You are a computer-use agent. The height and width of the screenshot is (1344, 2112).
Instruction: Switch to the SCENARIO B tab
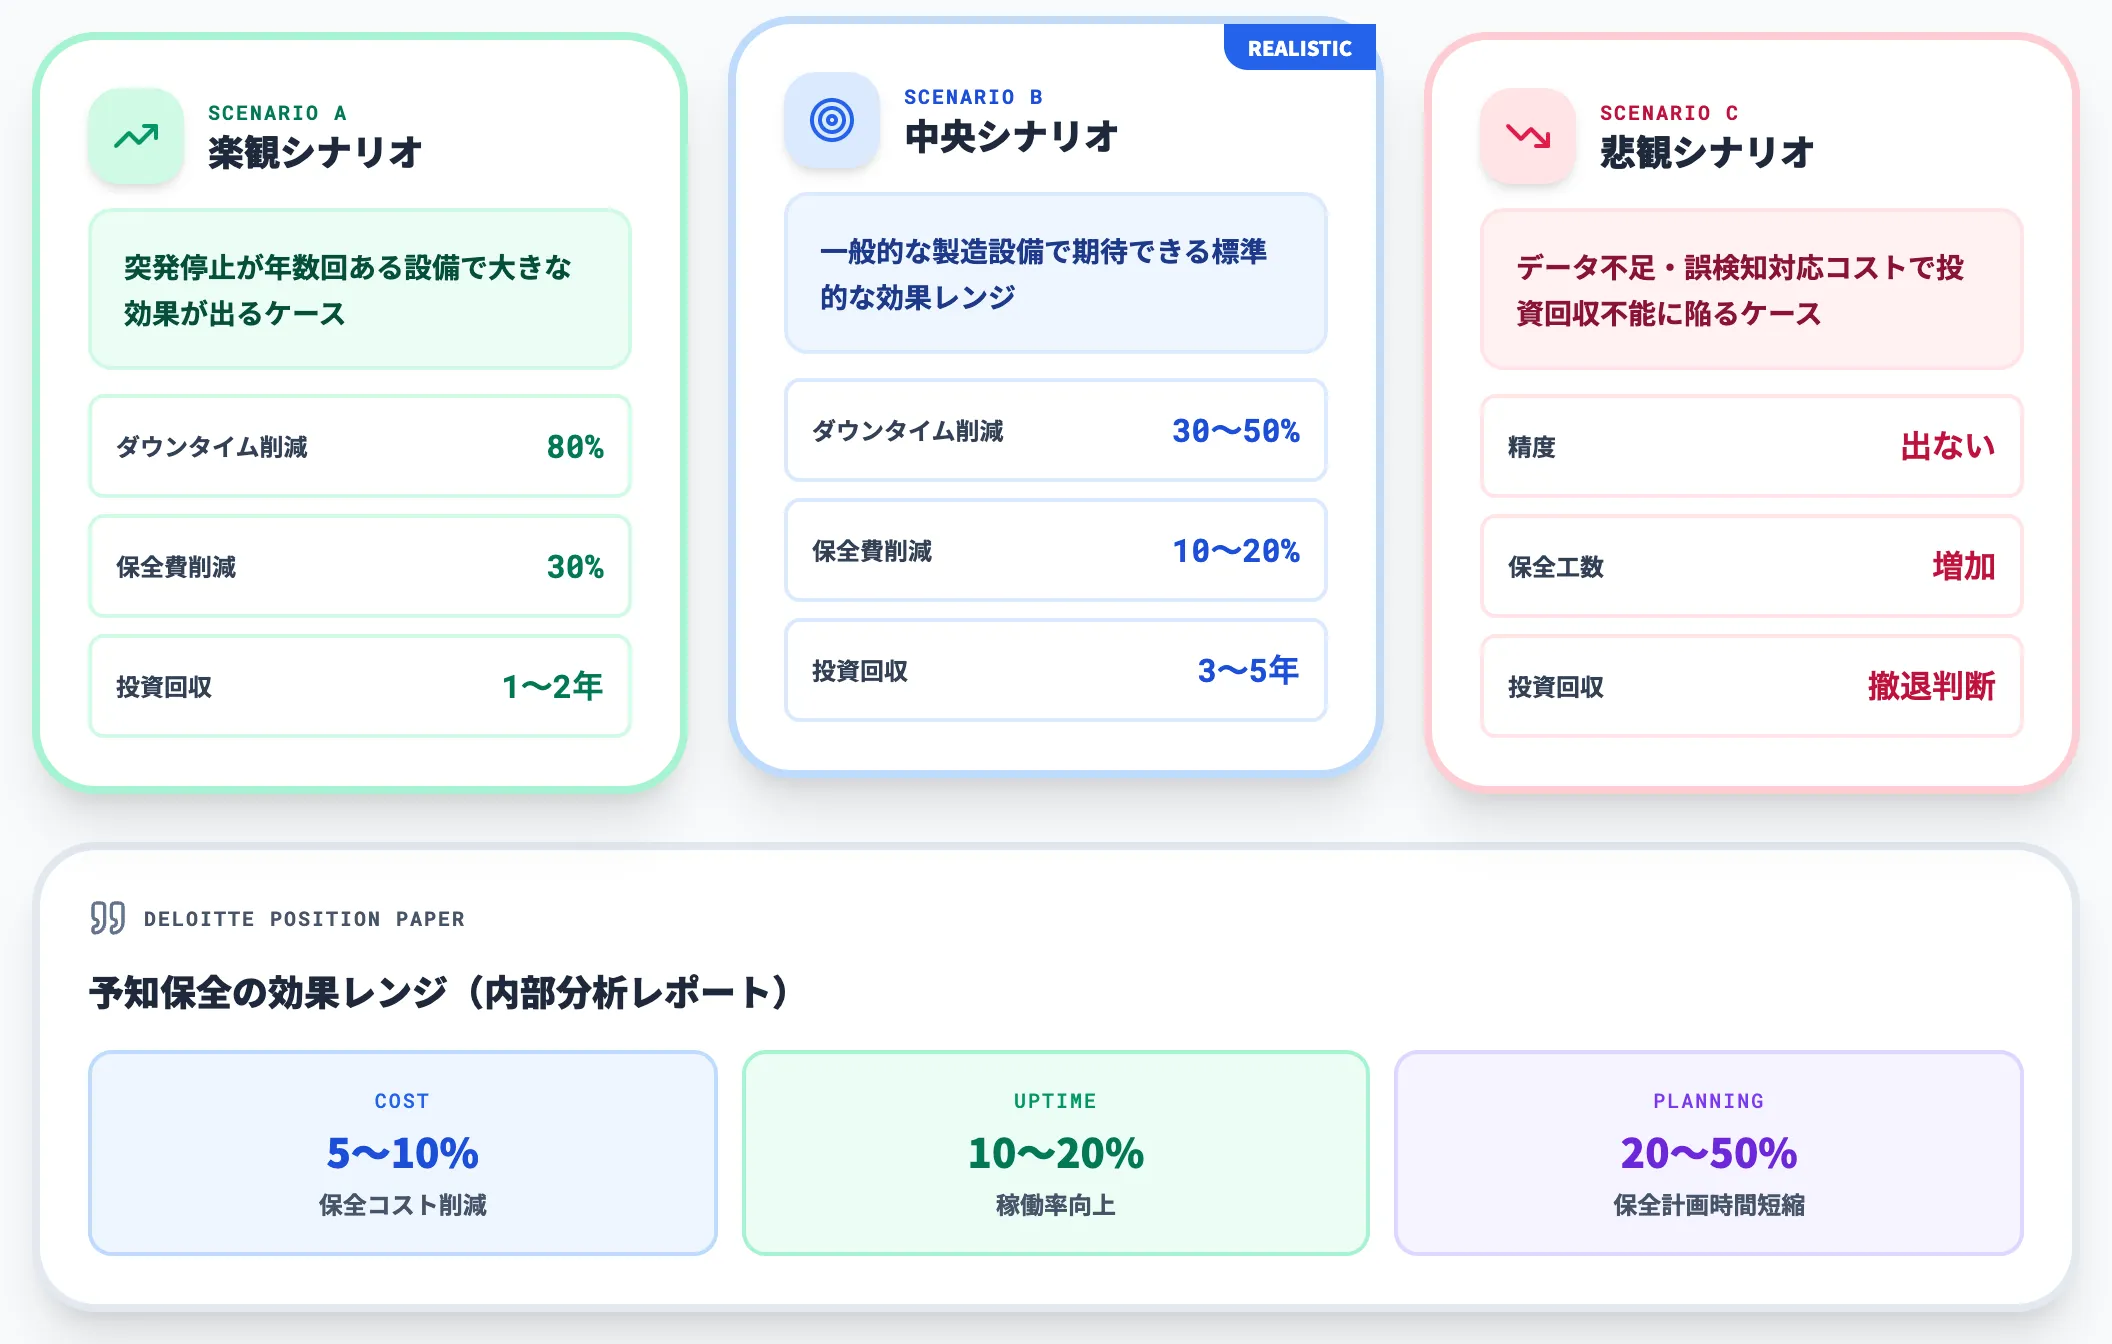[x=973, y=96]
